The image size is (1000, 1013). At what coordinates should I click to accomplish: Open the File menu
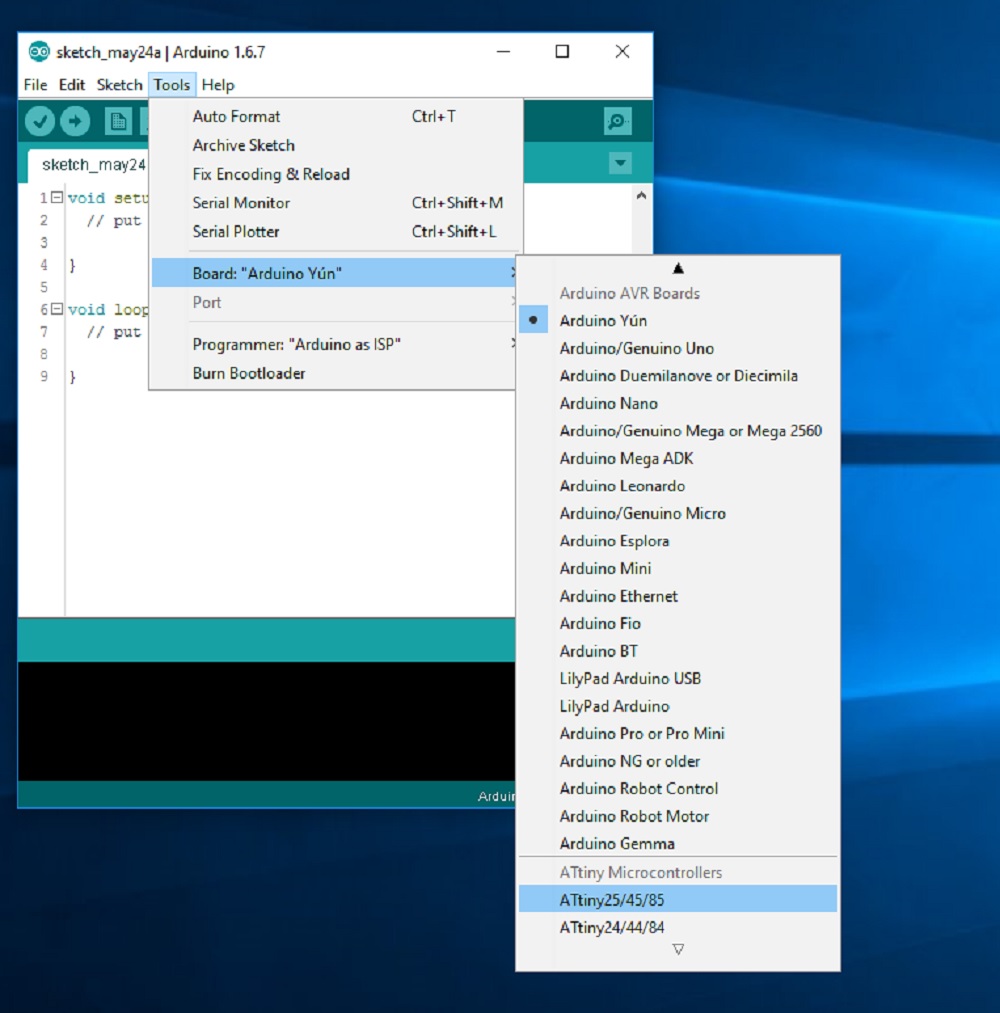click(x=35, y=85)
